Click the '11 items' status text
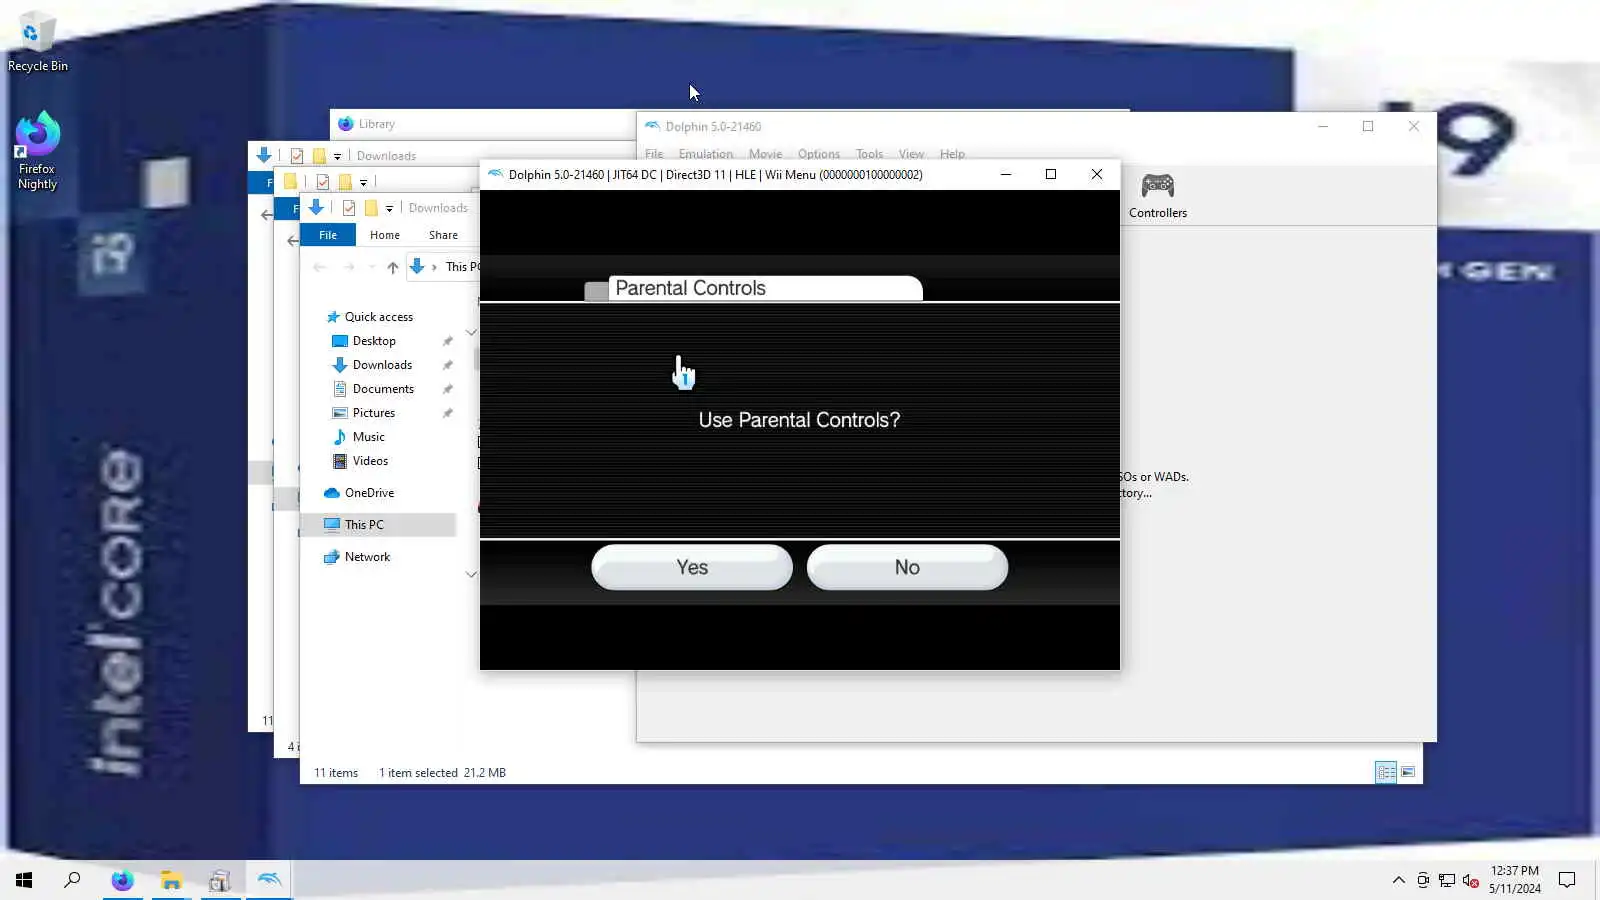Viewport: 1600px width, 900px height. coord(336,773)
